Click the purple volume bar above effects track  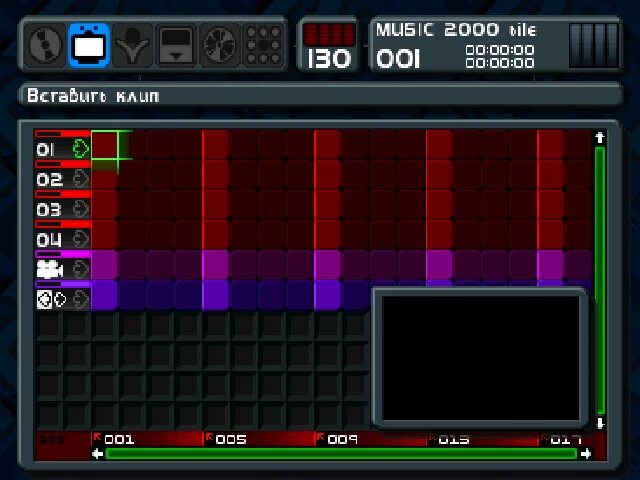coord(62,284)
